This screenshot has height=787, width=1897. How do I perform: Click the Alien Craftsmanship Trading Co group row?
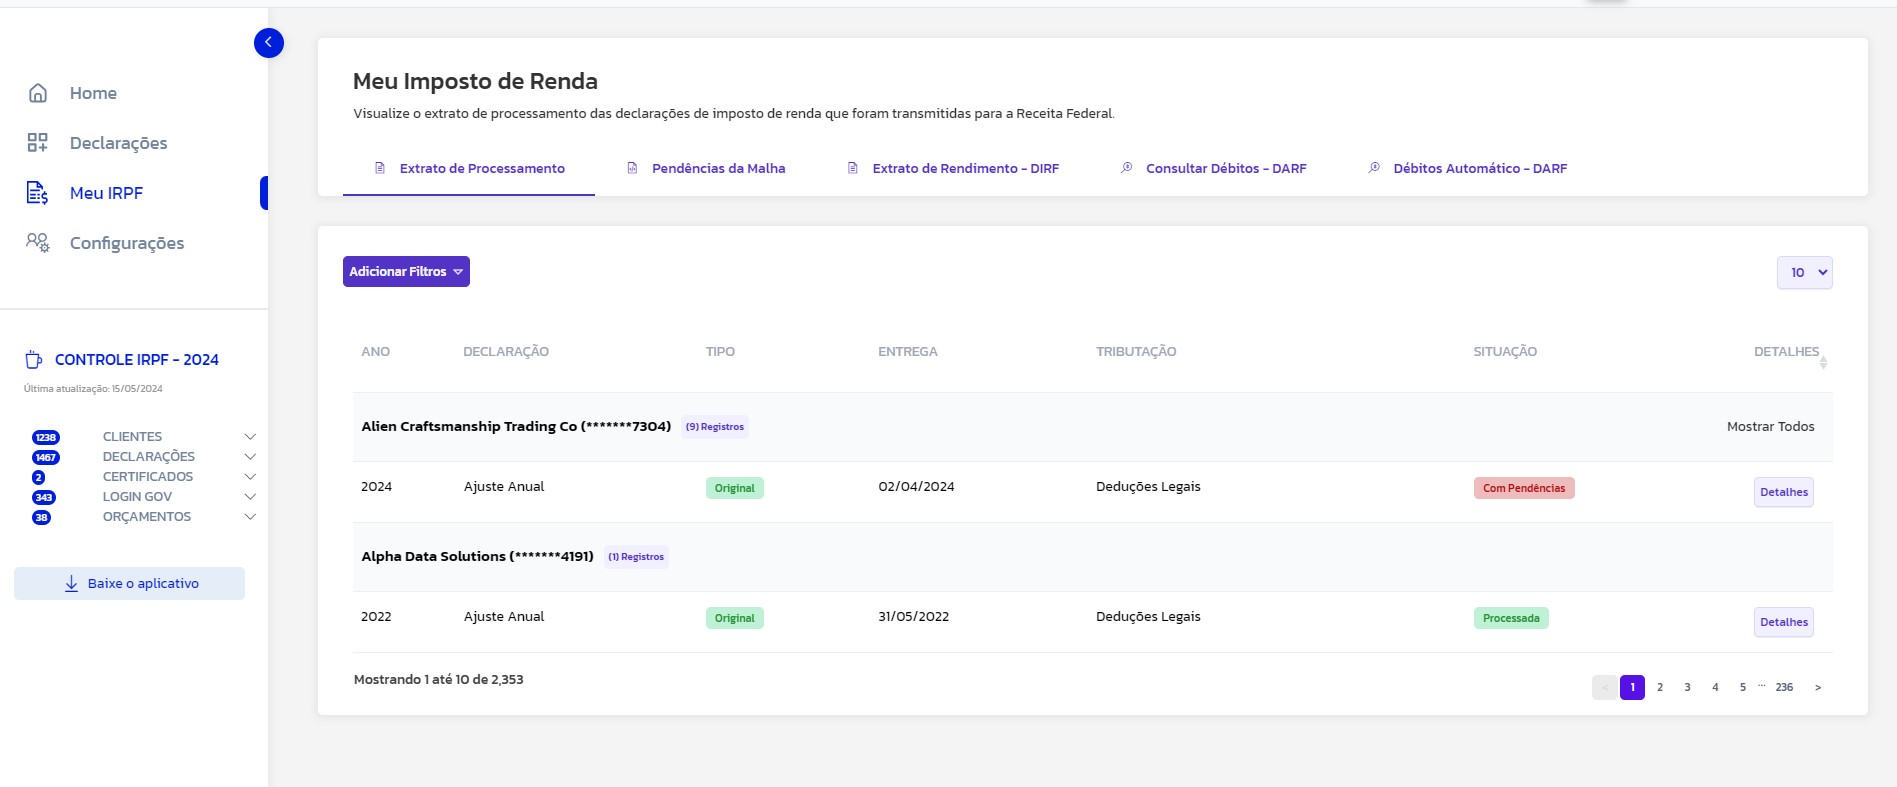tap(1092, 427)
